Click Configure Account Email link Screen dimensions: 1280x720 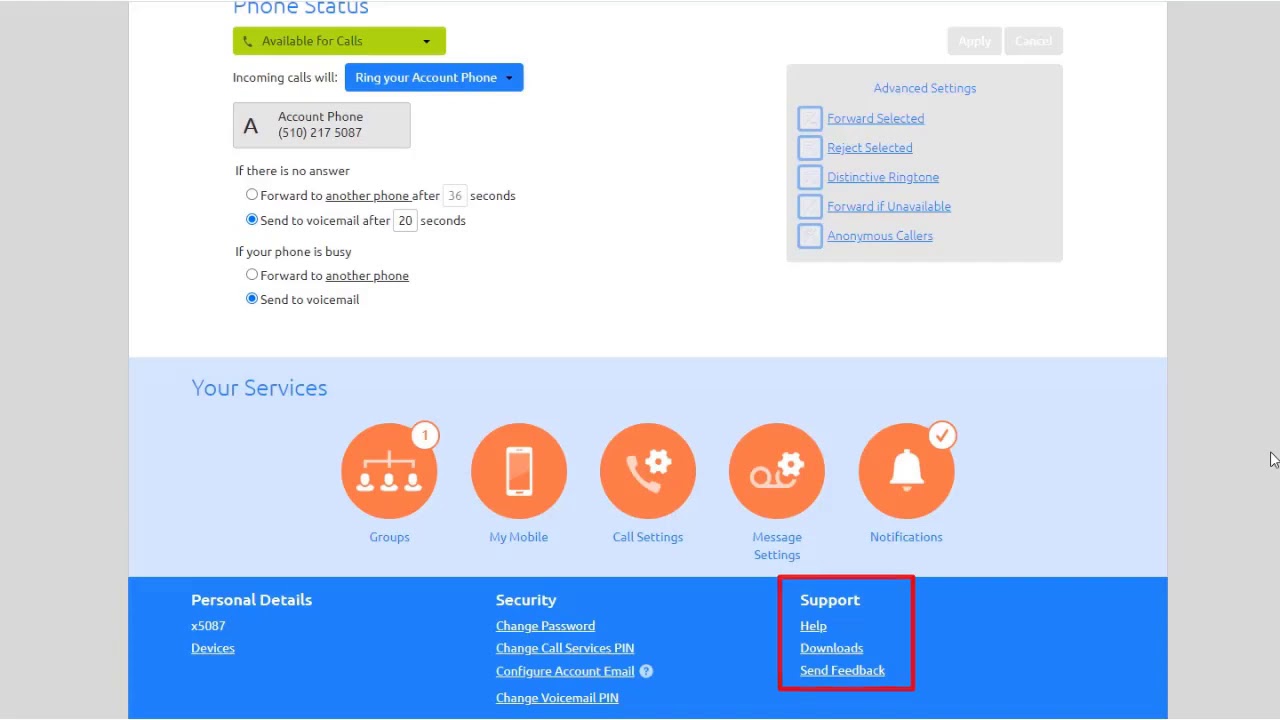pos(565,672)
